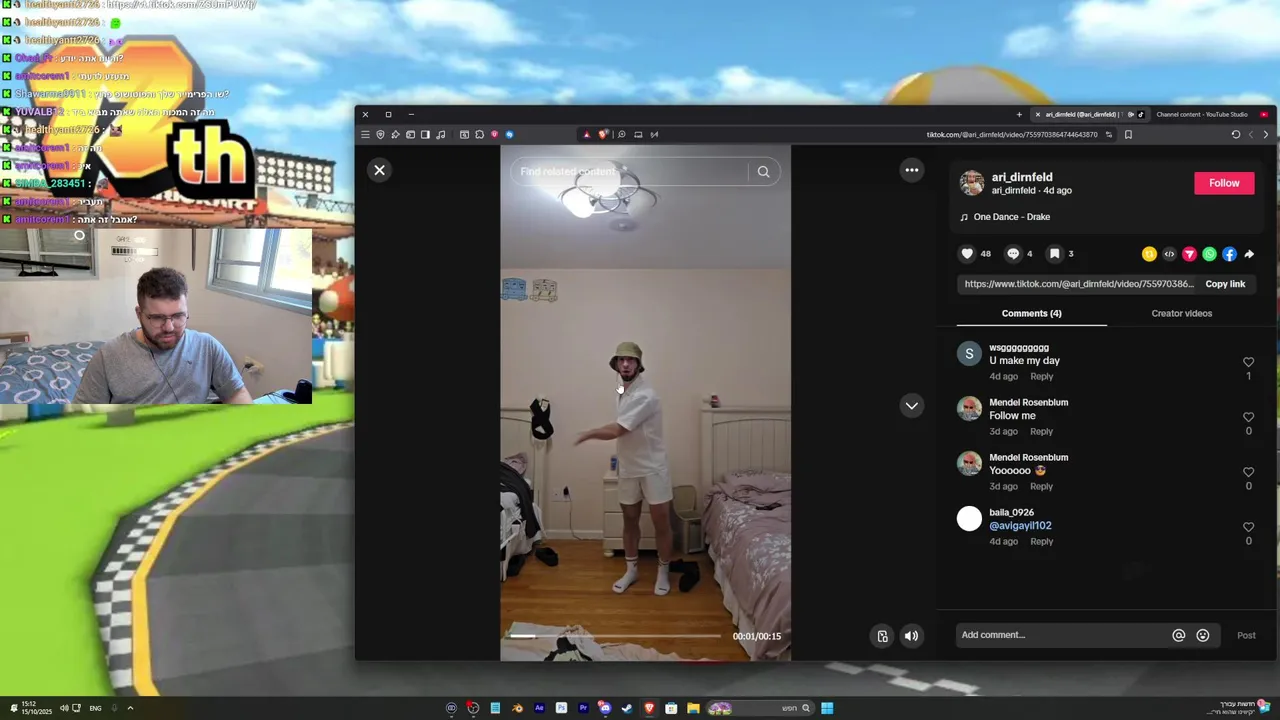Image resolution: width=1280 pixels, height=720 pixels.
Task: Like baila_0926's comment heart
Action: [x=1248, y=527]
